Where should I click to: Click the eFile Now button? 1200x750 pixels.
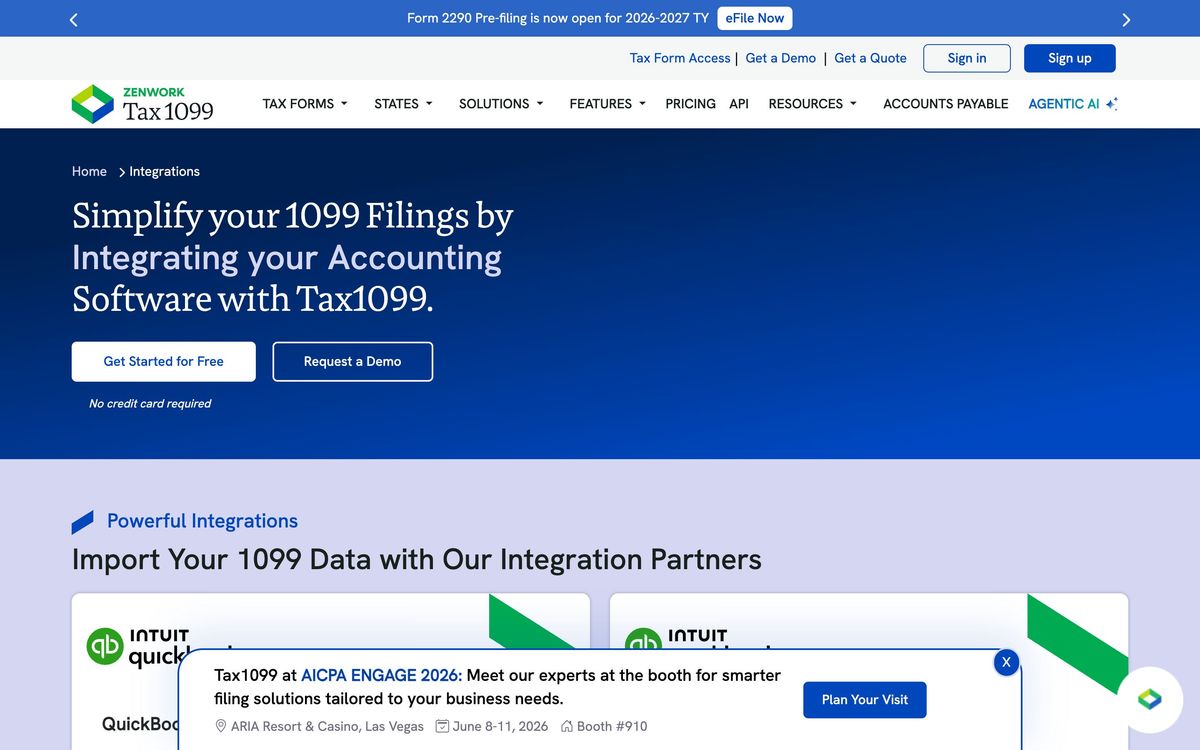[x=755, y=18]
